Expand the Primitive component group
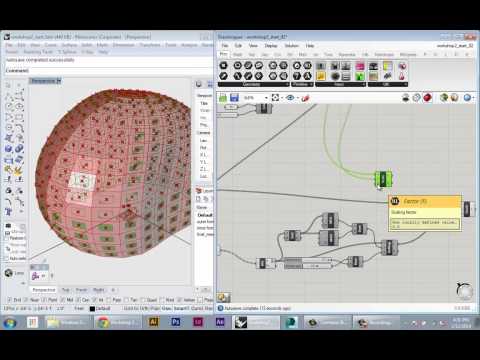Screen dimensions: 480x360 point(302,84)
